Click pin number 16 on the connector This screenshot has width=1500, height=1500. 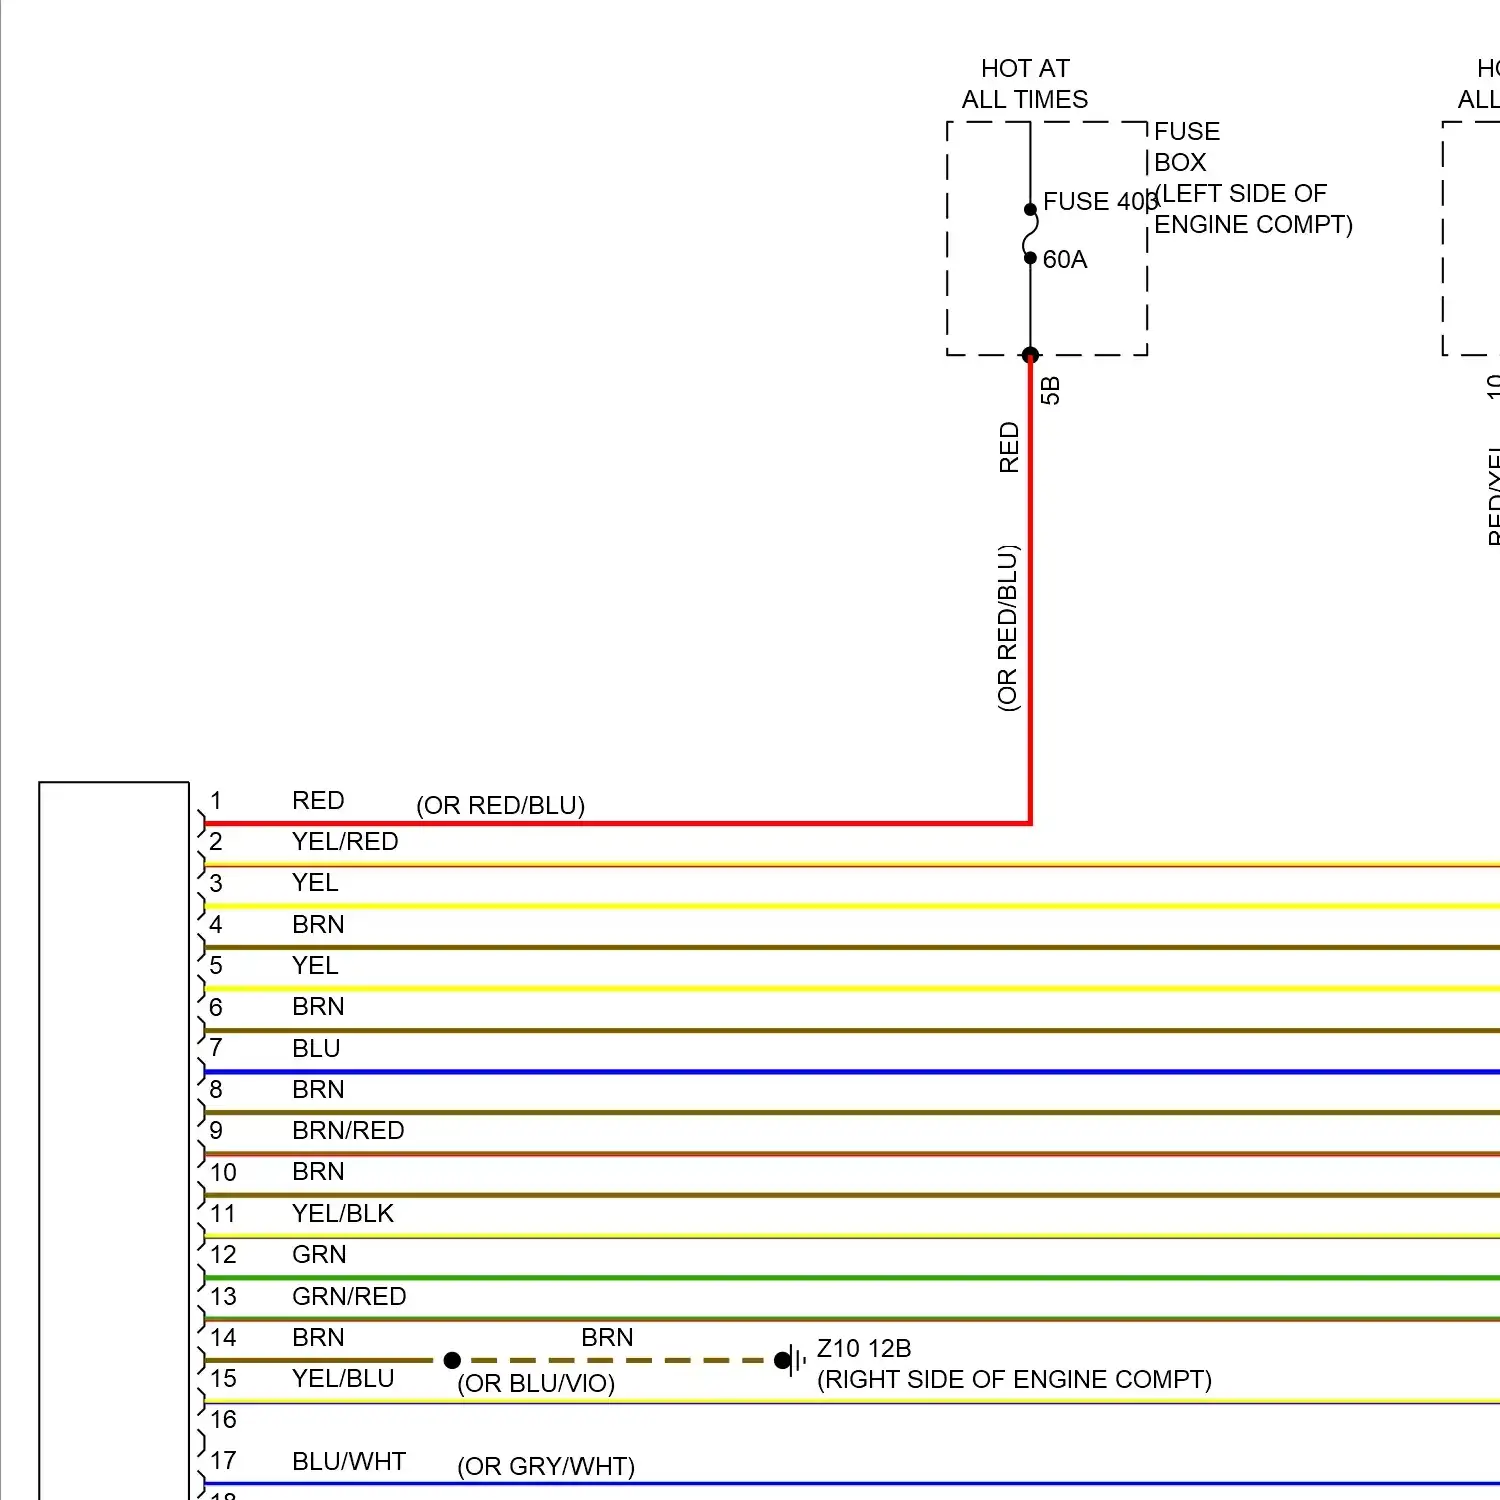[x=223, y=1419]
